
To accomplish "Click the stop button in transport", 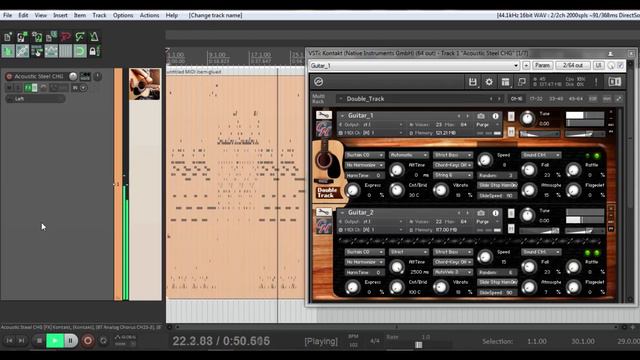I will pyautogui.click(x=39, y=340).
